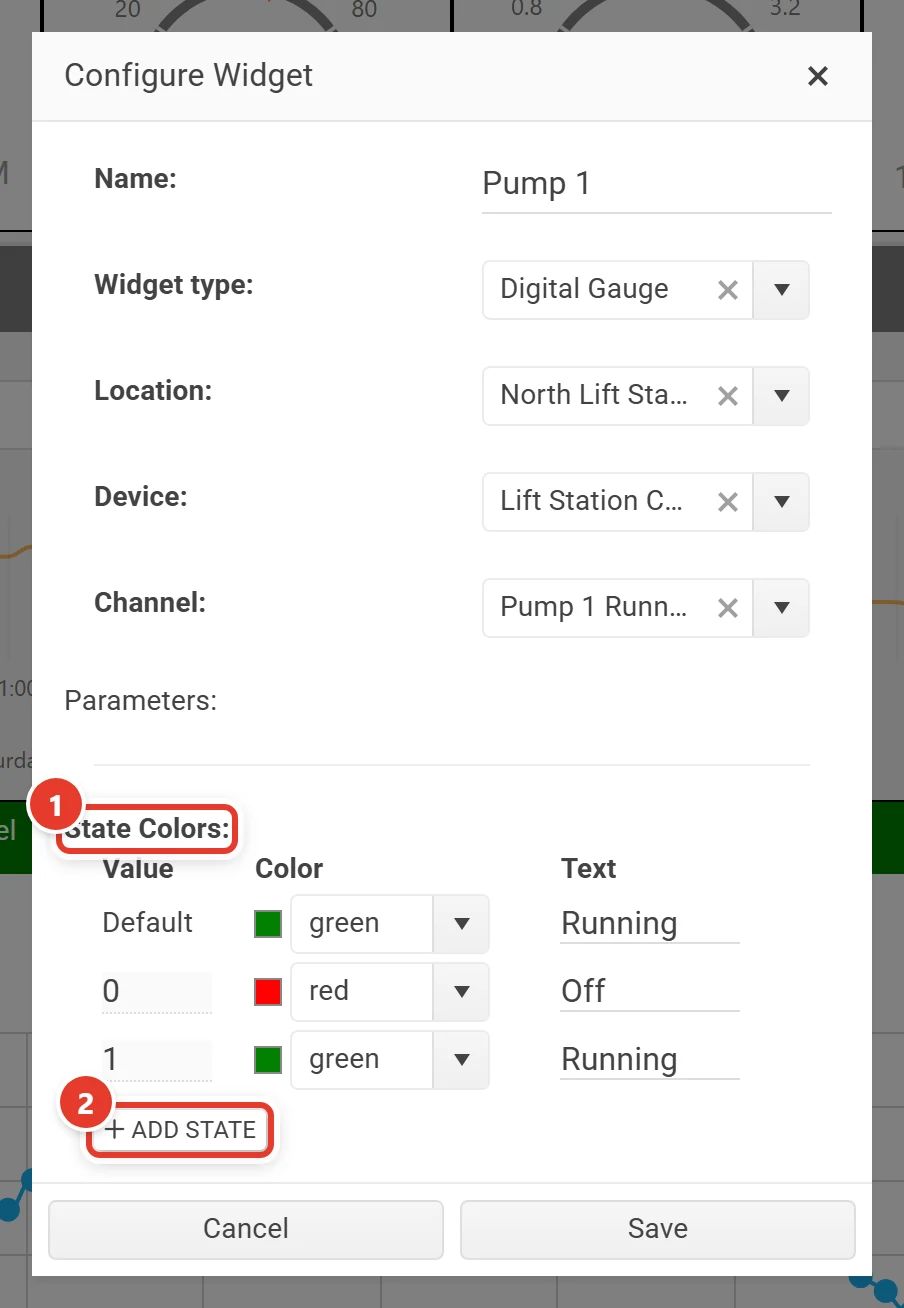Click the Device label
The width and height of the screenshot is (904, 1308).
pos(141,496)
